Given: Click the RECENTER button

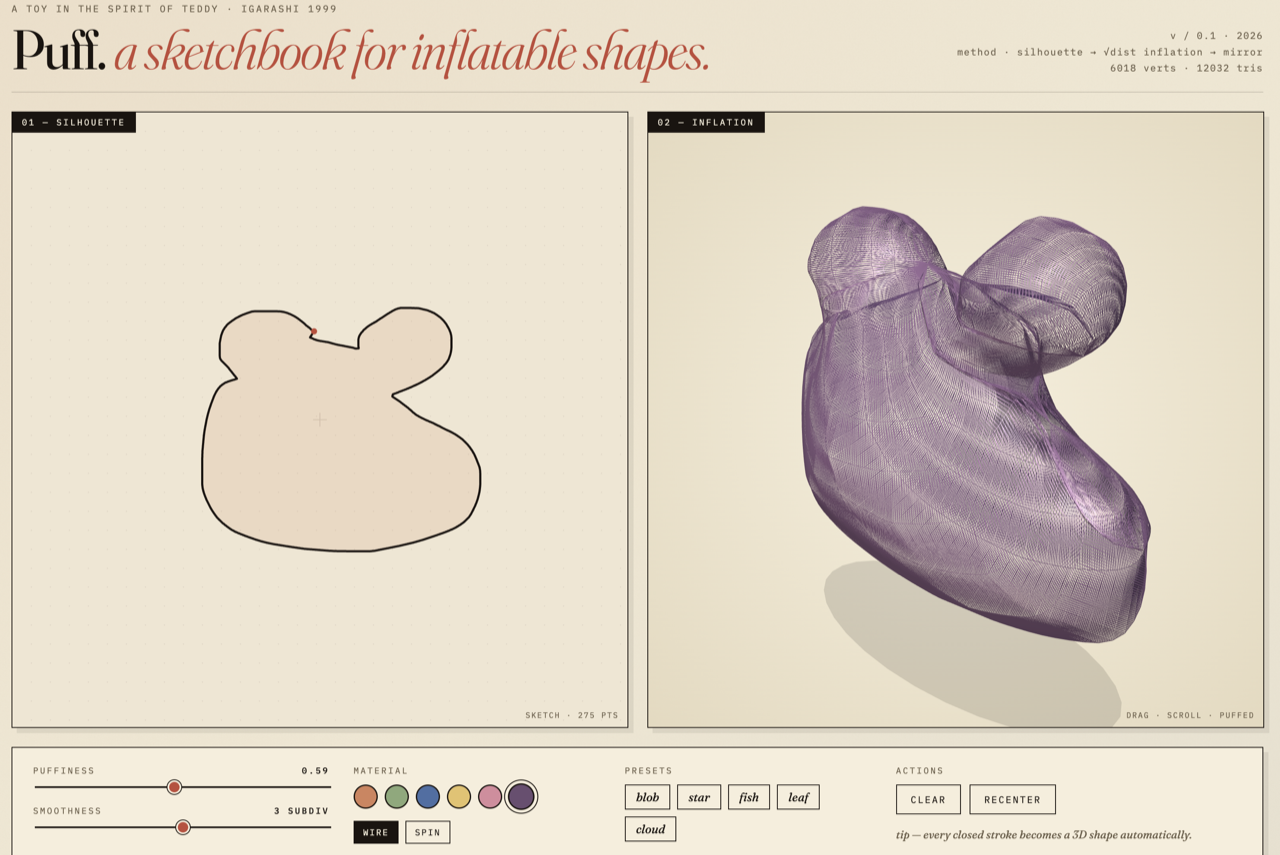Looking at the screenshot, I should (x=1012, y=799).
